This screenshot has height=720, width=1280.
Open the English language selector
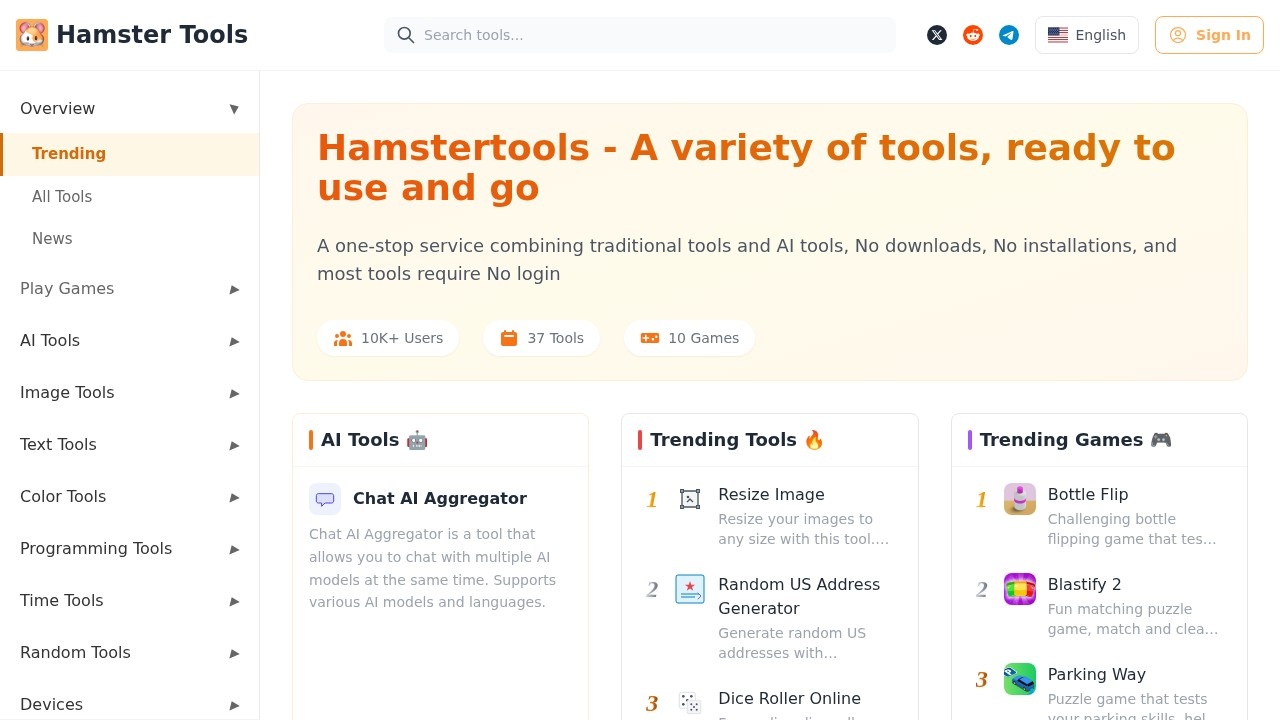1087,35
